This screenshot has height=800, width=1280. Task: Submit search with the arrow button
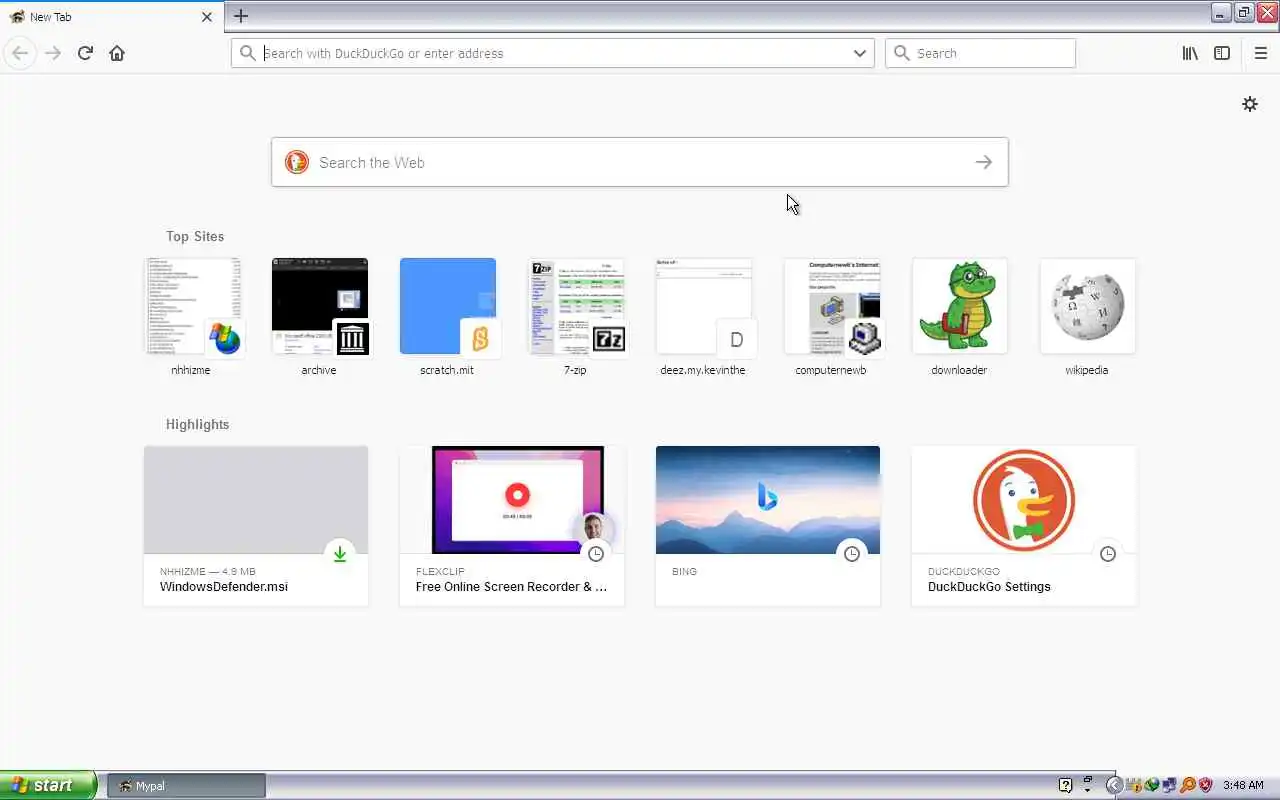pos(984,162)
